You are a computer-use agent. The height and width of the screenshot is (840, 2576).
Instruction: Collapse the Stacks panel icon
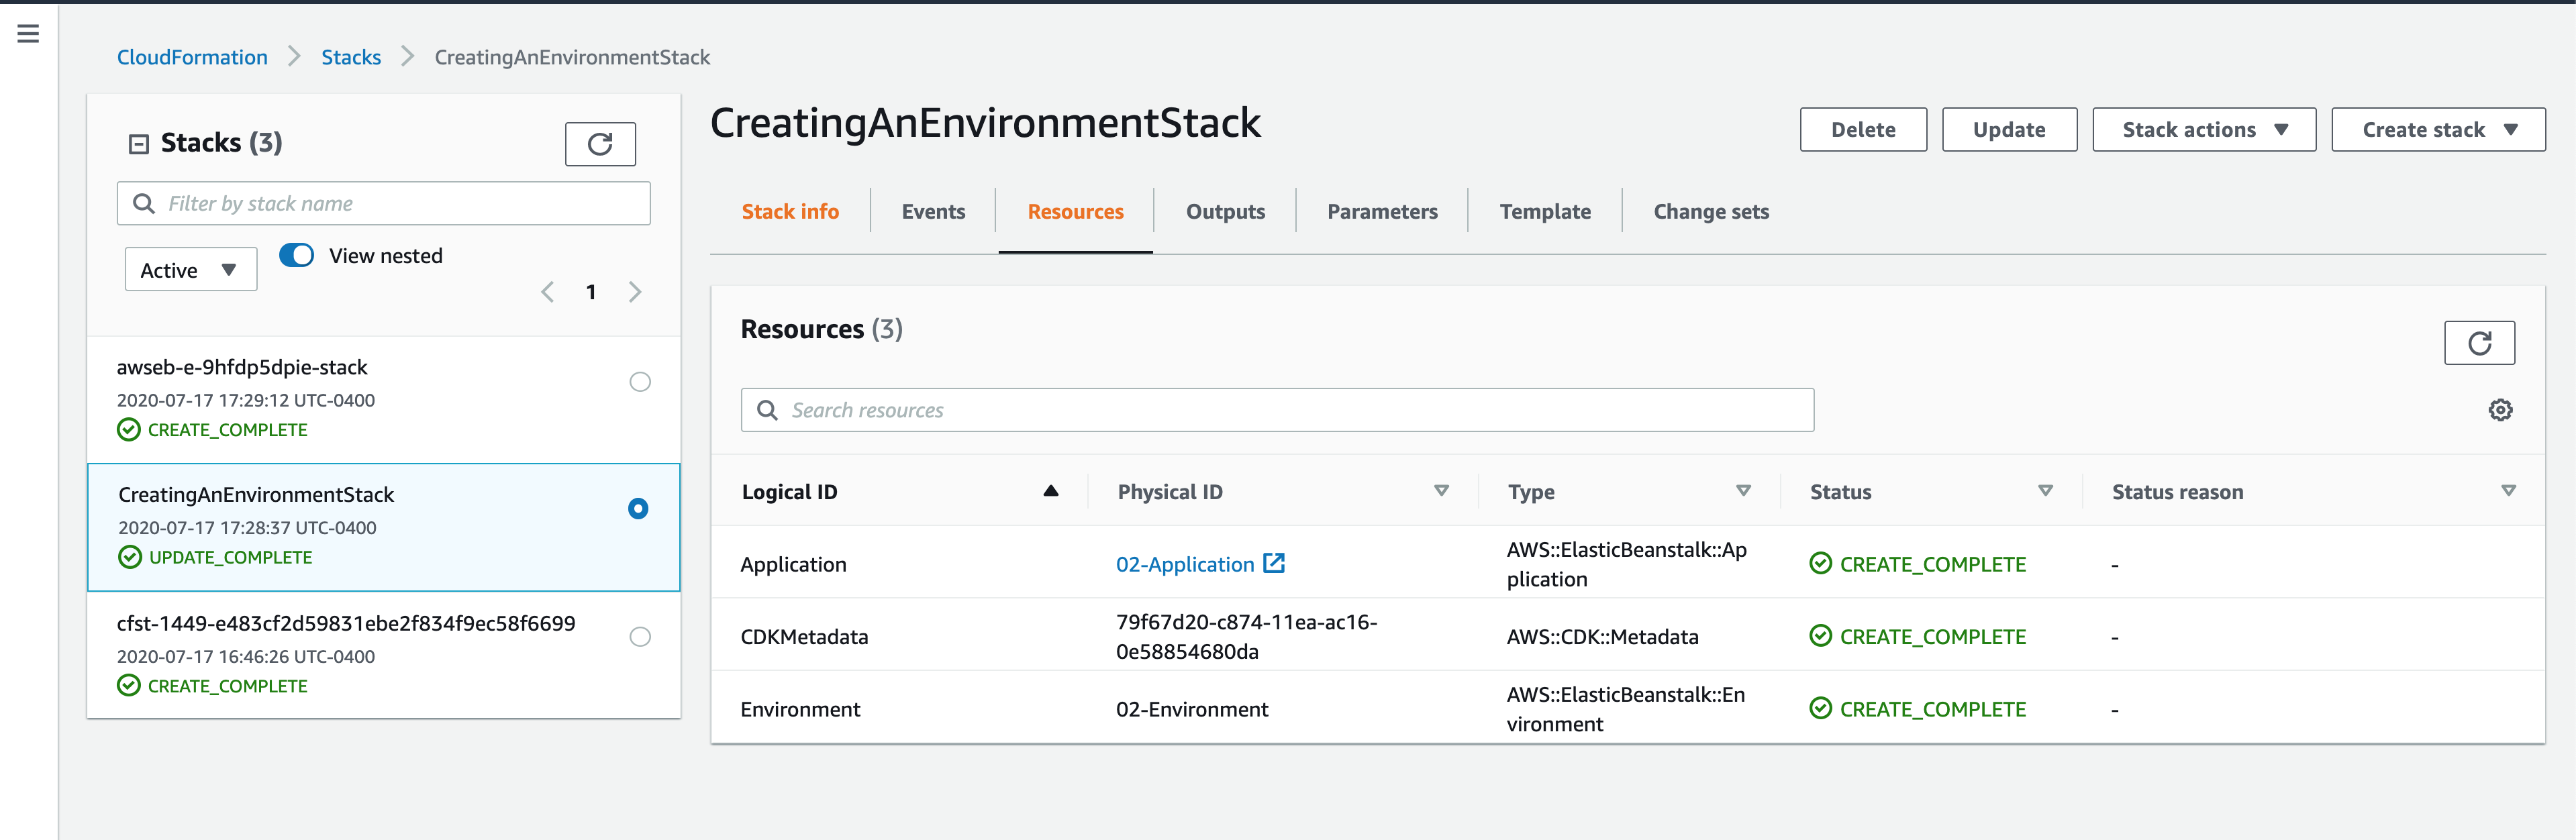pyautogui.click(x=139, y=144)
